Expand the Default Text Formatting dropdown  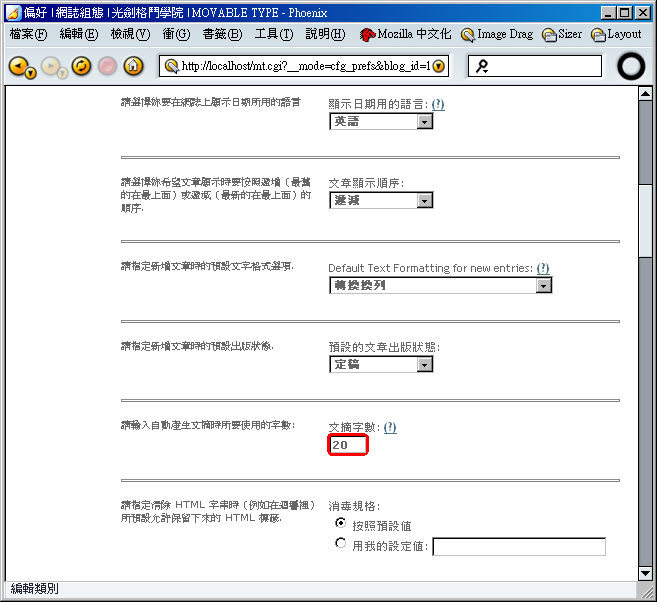(x=441, y=285)
